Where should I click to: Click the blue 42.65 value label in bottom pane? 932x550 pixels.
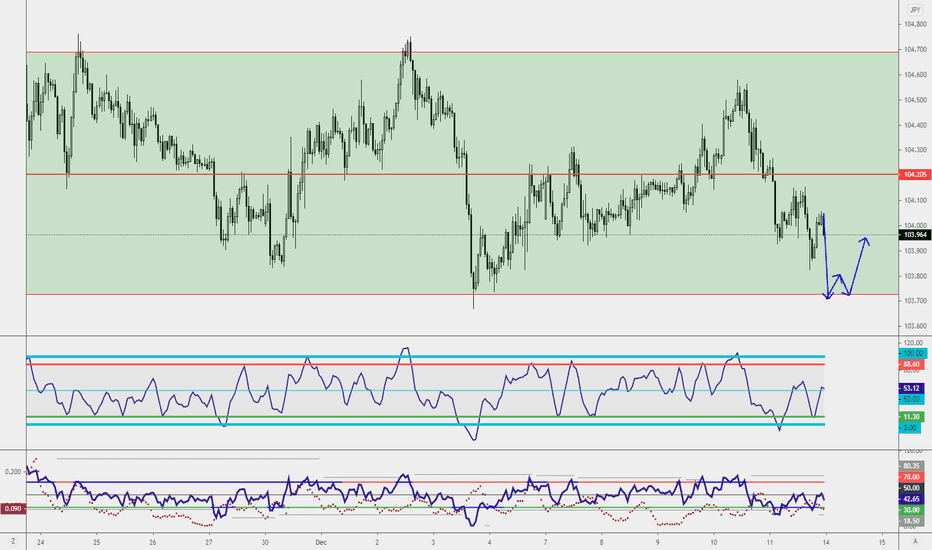[912, 499]
